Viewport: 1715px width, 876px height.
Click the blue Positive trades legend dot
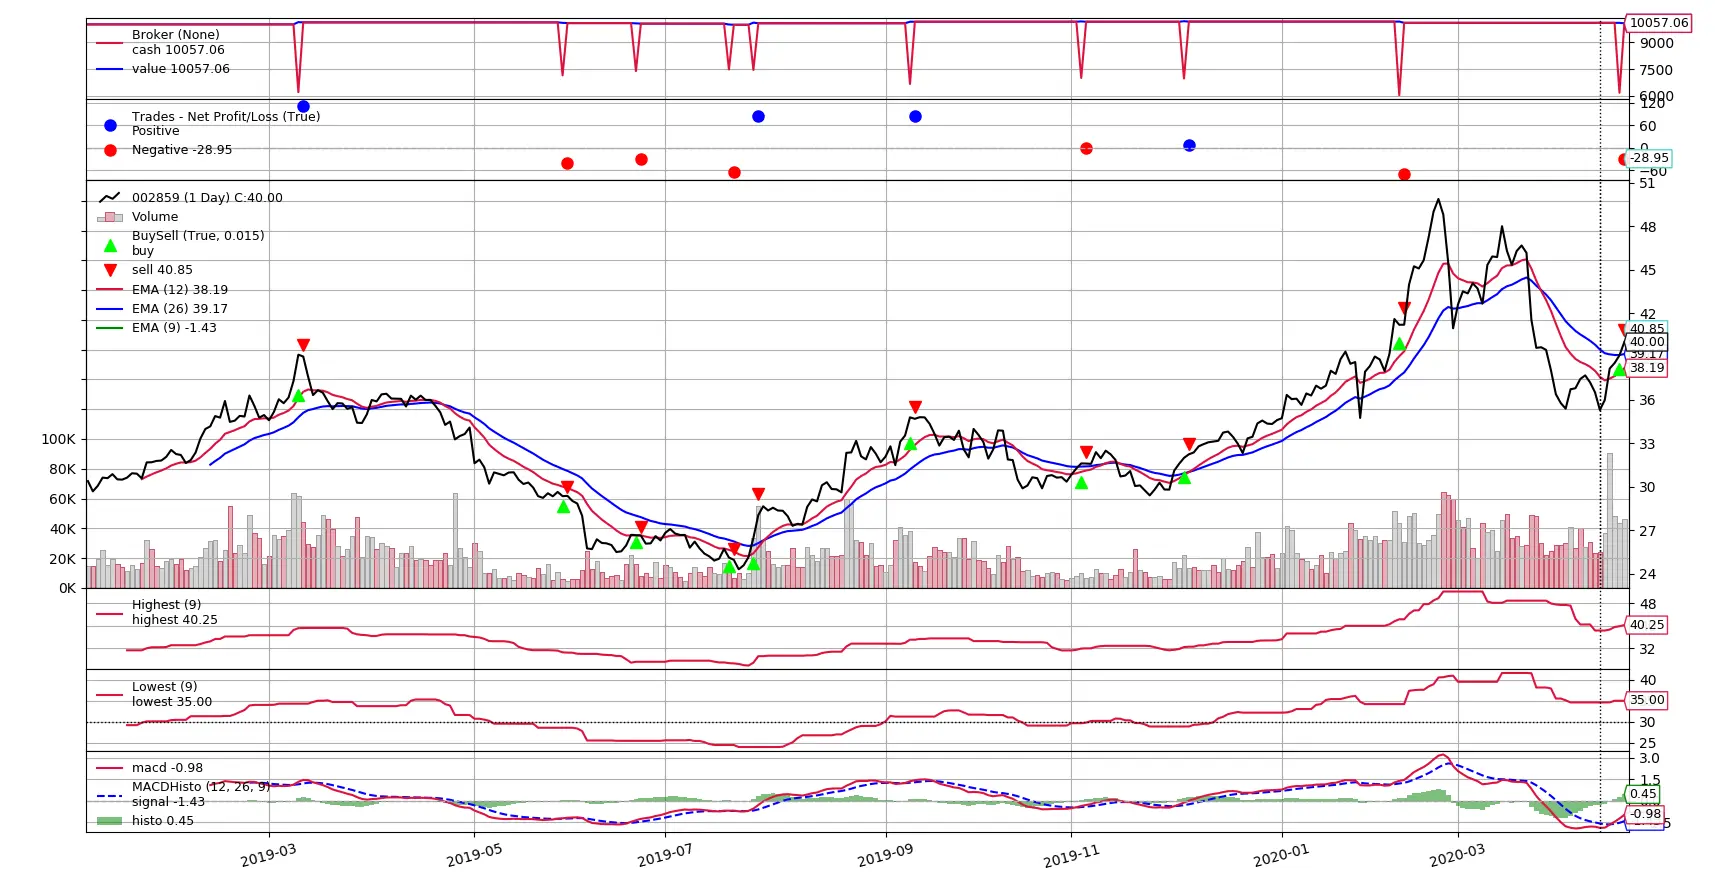click(110, 125)
